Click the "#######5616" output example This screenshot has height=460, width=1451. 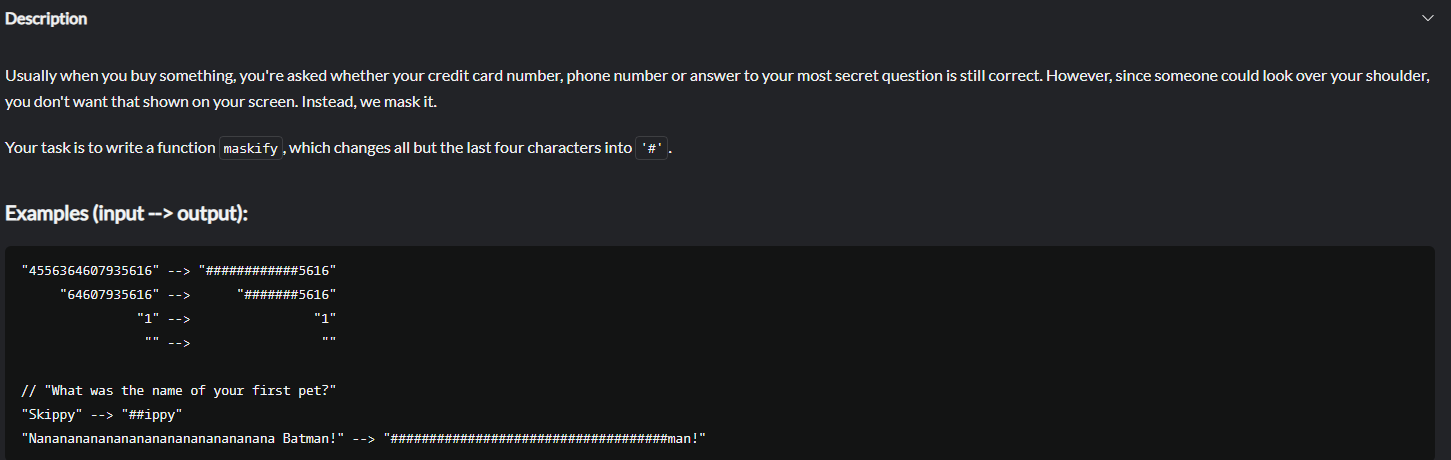[287, 294]
